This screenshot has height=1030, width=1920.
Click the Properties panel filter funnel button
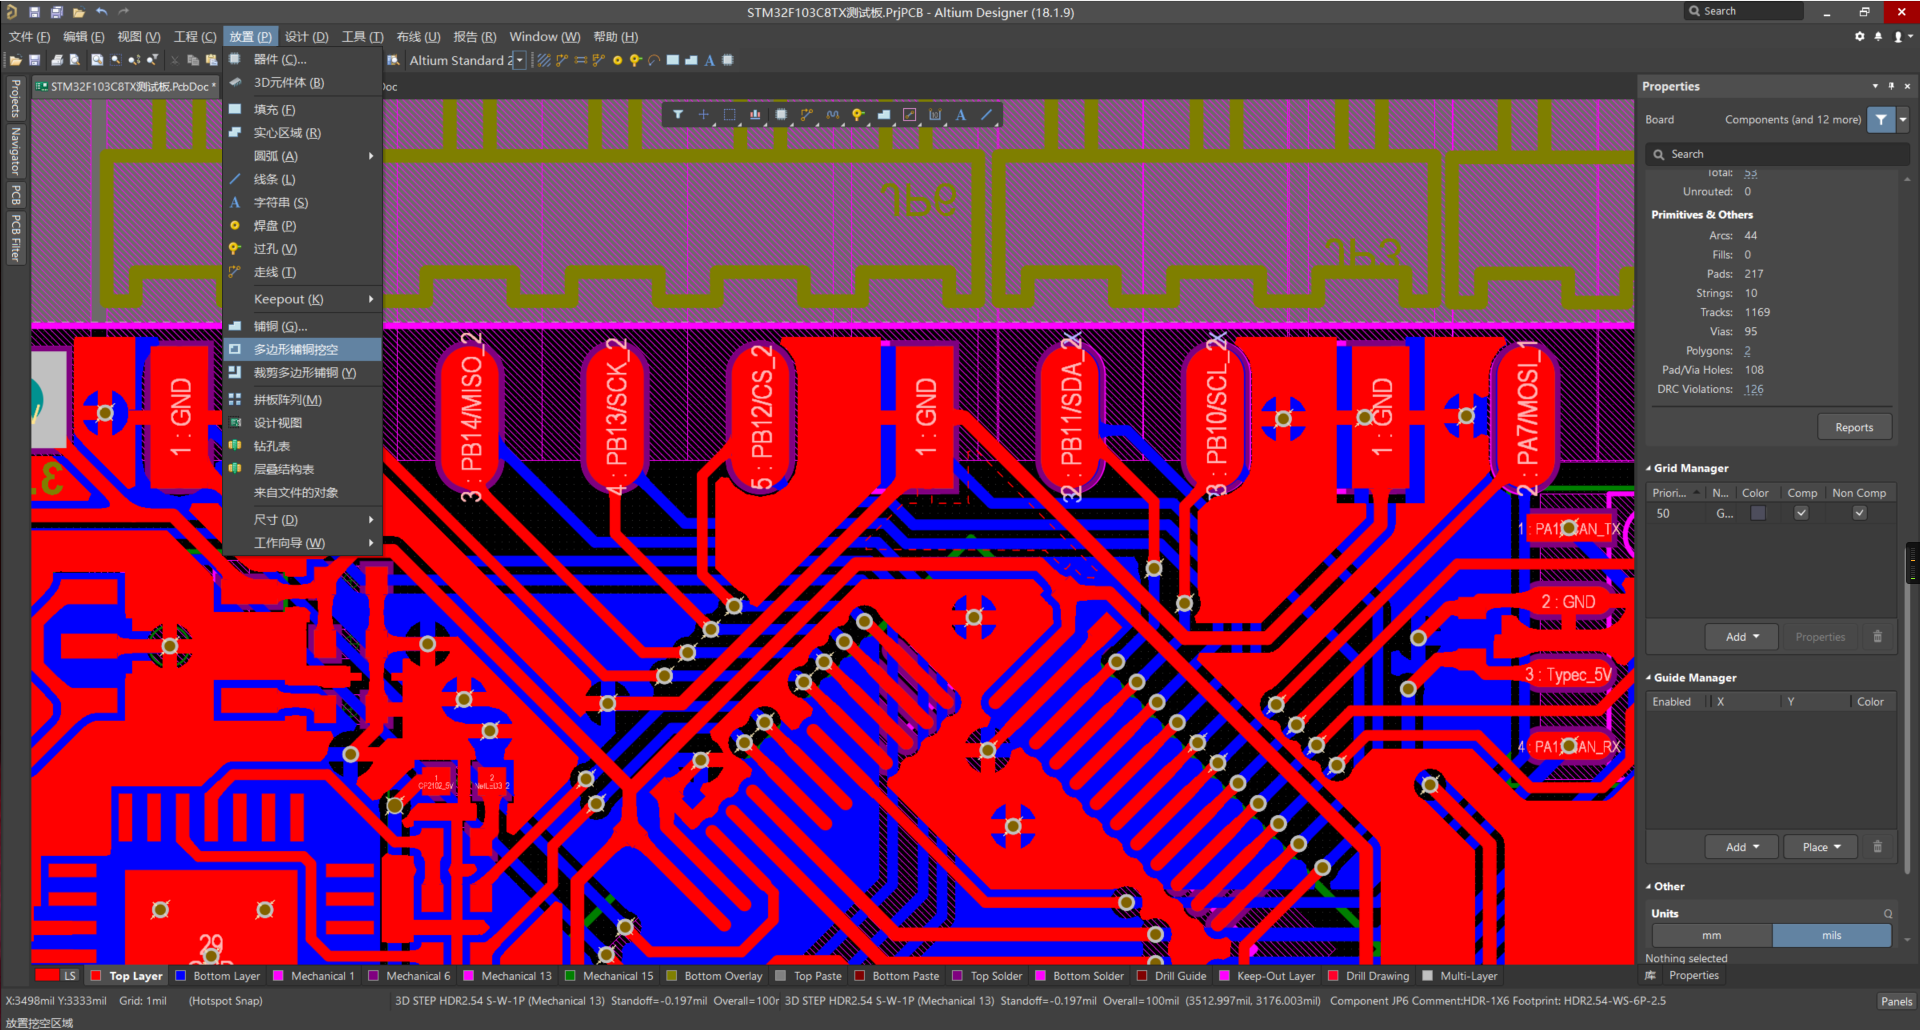pos(1881,120)
